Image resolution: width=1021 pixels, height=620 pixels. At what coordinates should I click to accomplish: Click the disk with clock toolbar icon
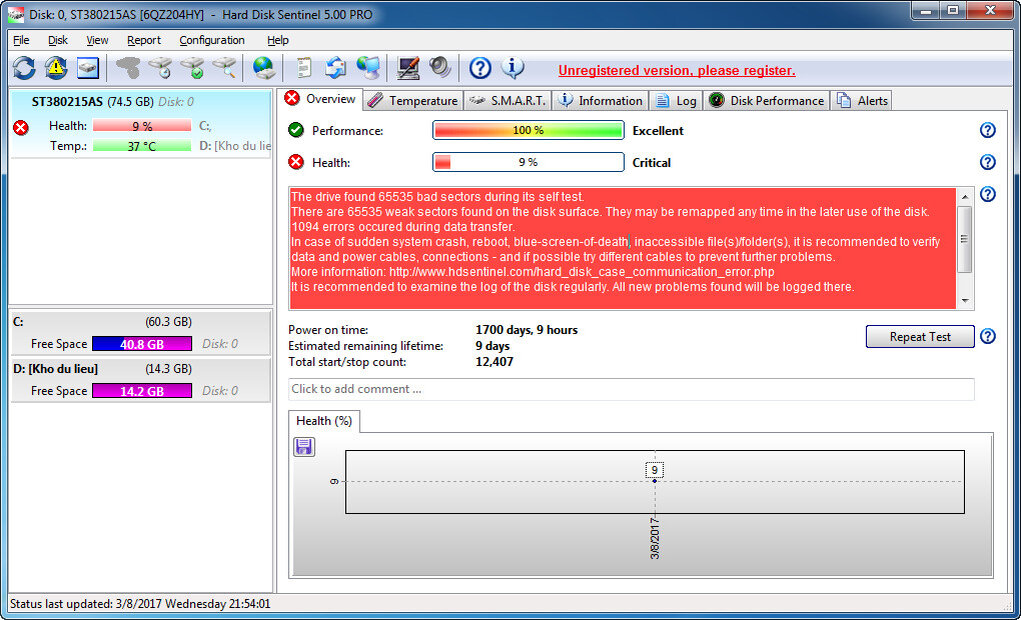160,68
